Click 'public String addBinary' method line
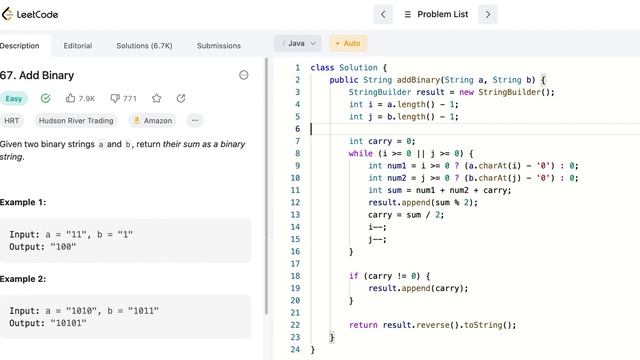The width and height of the screenshot is (640, 360). tap(437, 80)
